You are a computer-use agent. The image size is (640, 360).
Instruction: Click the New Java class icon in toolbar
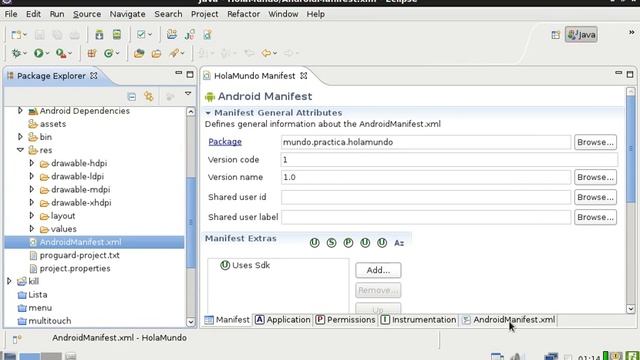(x=189, y=35)
